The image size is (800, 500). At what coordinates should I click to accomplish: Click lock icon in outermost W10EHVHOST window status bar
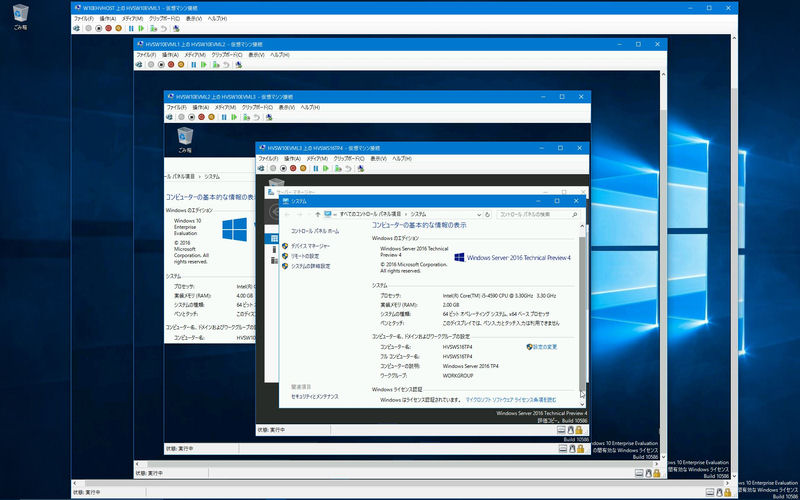[726, 492]
